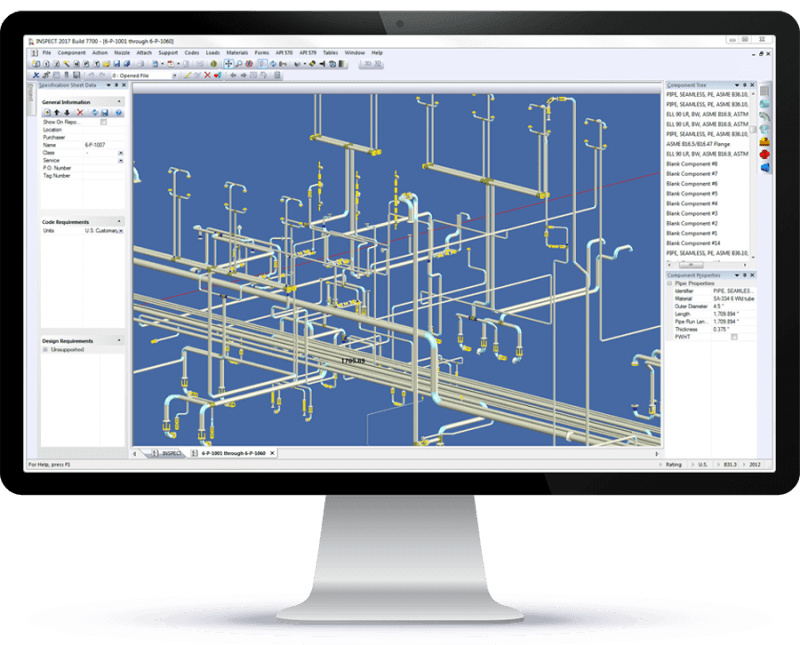800x645 pixels.
Task: Click the blue X icon at start of second toolbar row
Action: tap(36, 75)
